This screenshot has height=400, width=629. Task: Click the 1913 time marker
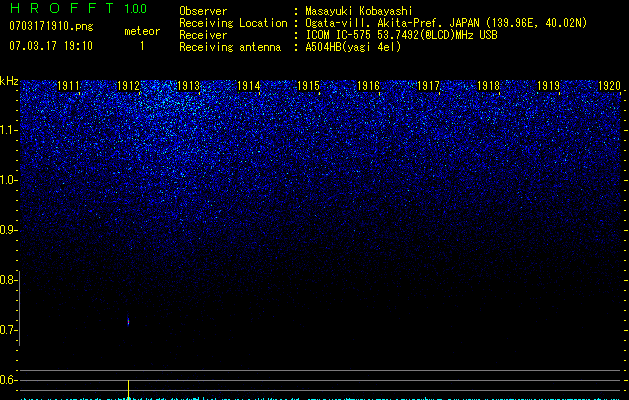(188, 86)
